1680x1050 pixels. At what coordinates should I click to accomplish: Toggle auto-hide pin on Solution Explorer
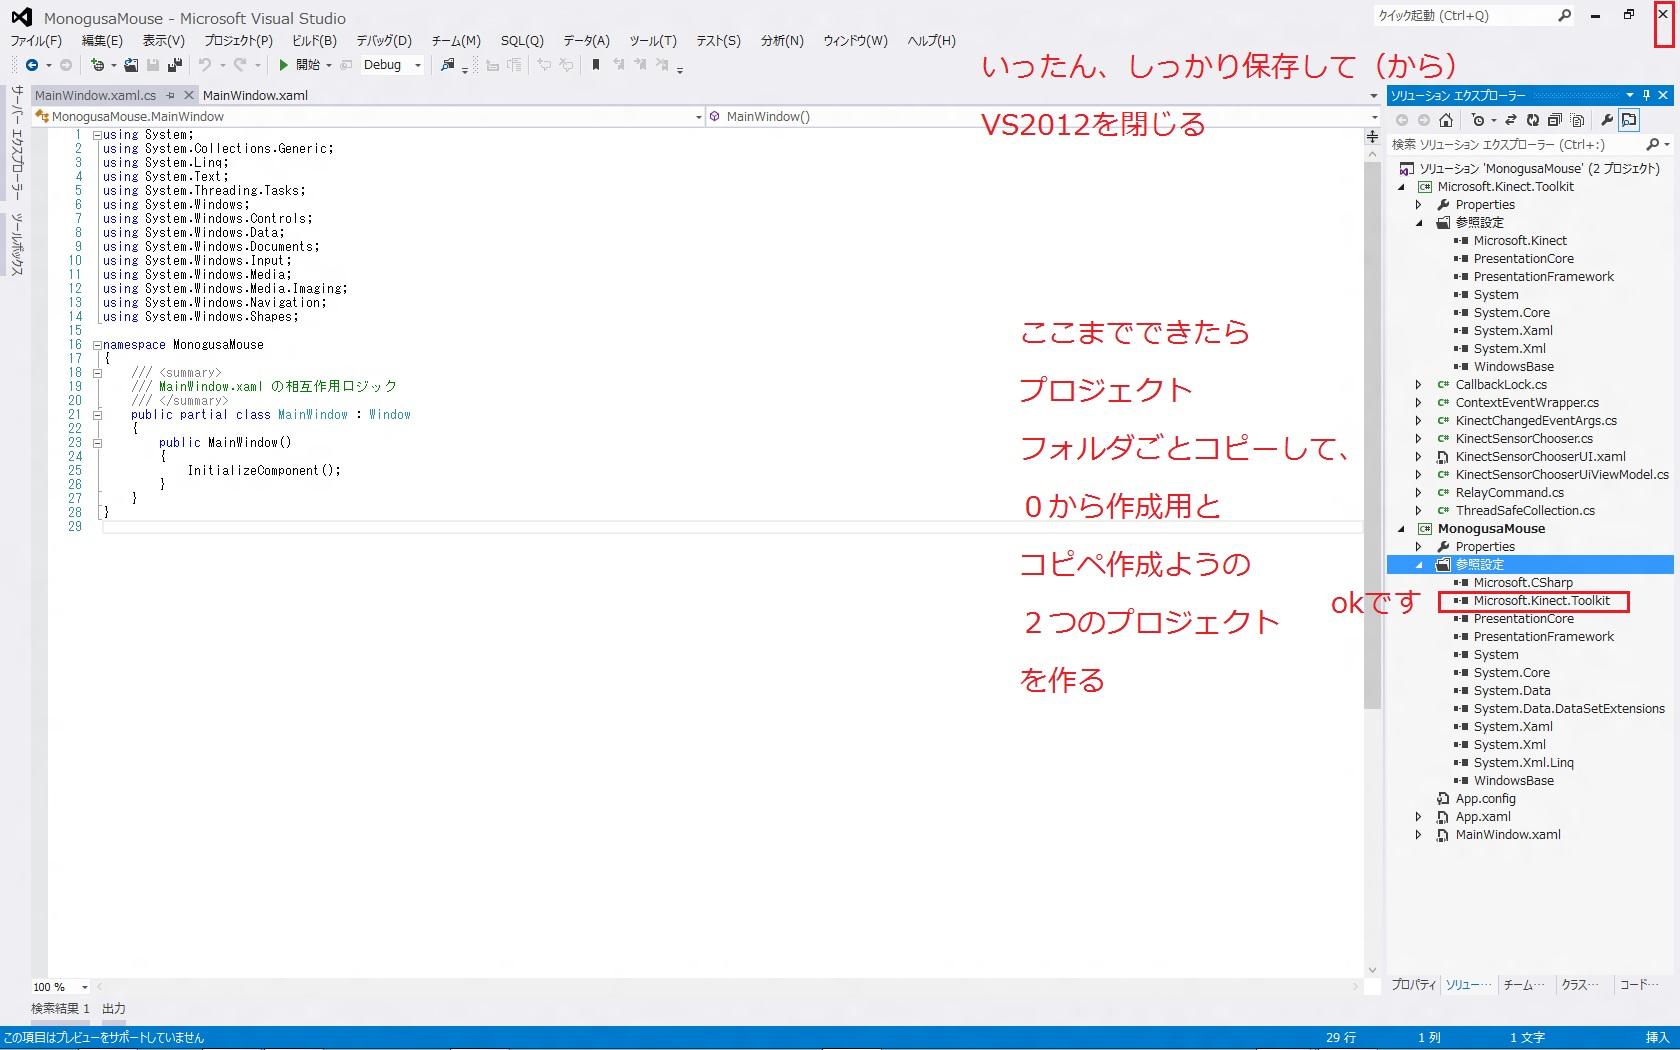tap(1646, 95)
